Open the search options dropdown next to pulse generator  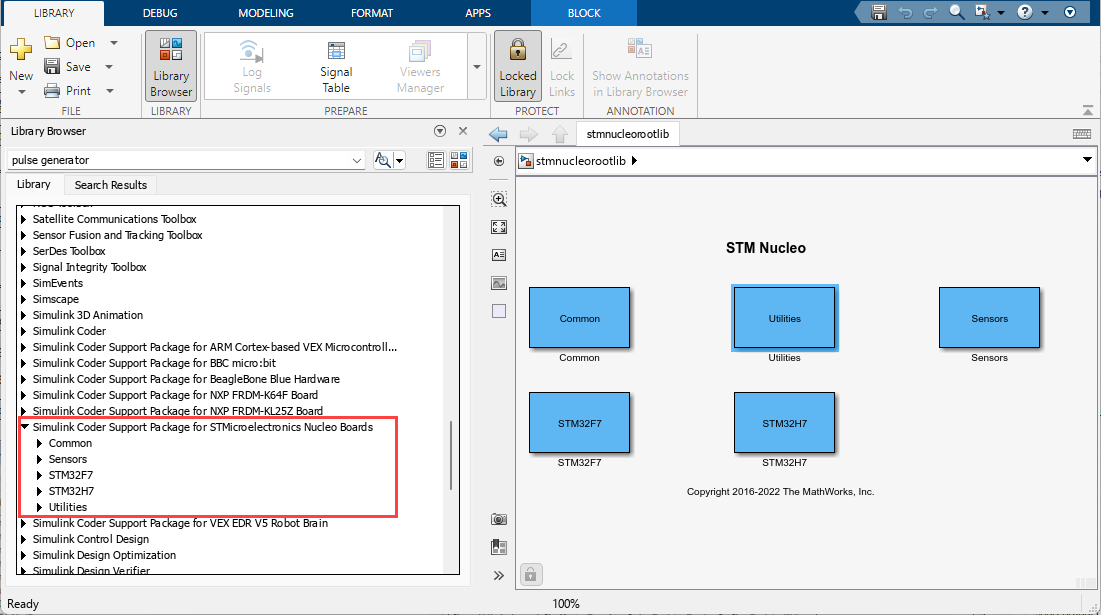pyautogui.click(x=399, y=160)
